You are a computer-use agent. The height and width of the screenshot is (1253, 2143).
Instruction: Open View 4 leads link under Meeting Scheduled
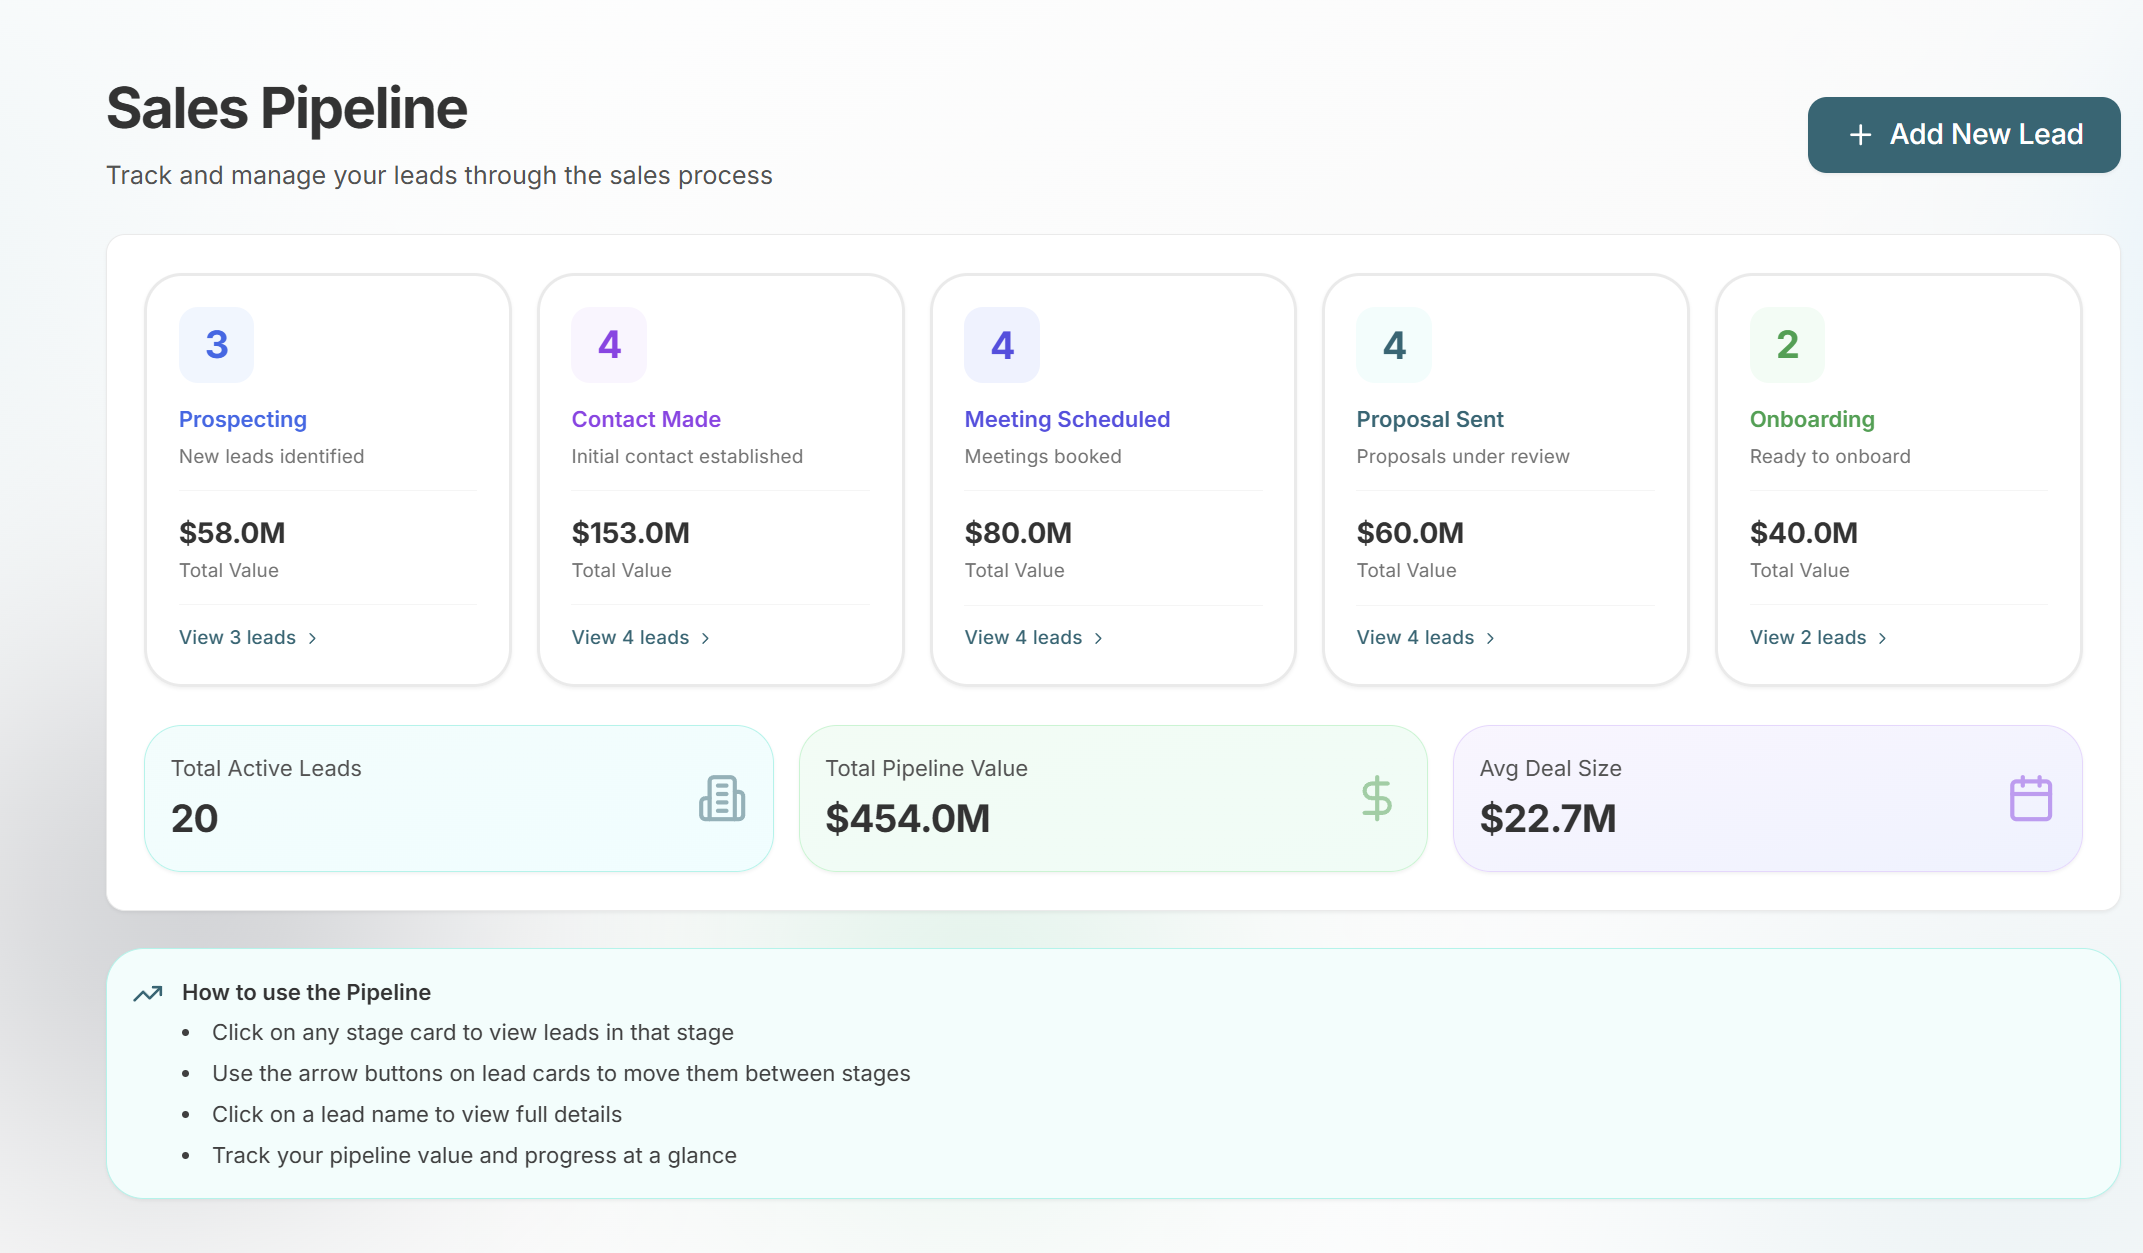1023,638
